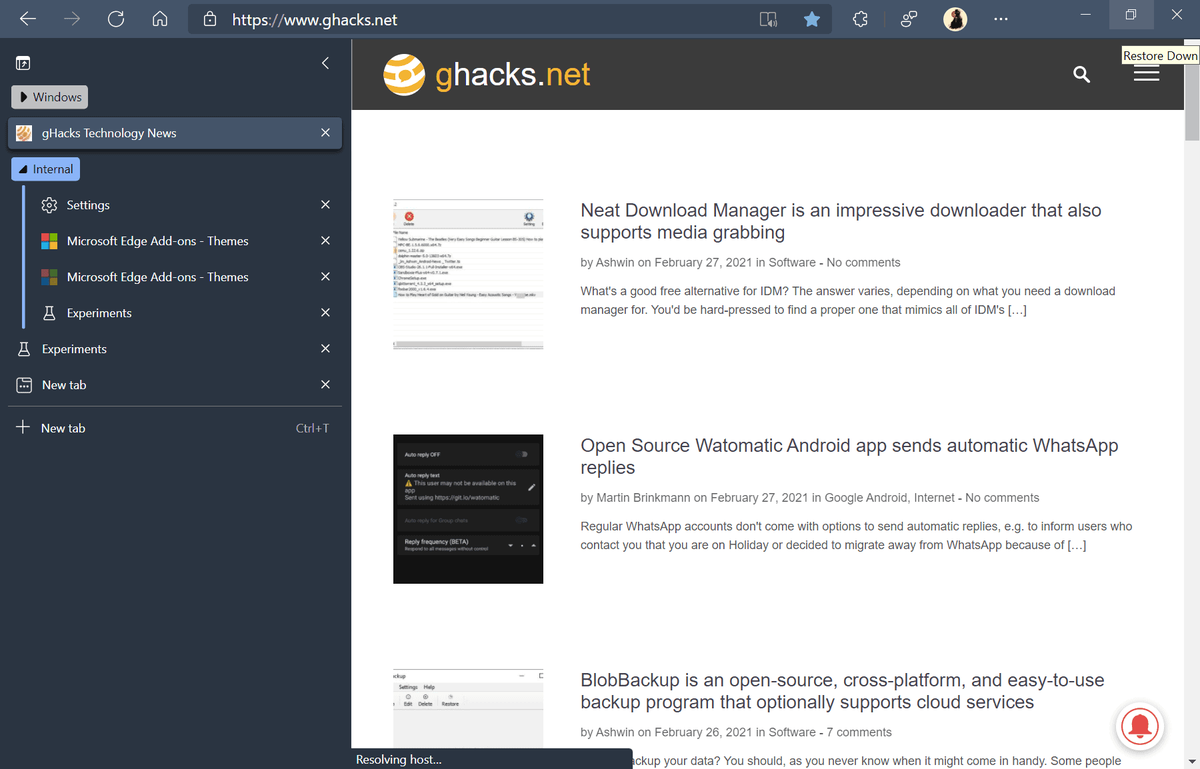Close the New tab entry in the tab list
This screenshot has width=1200, height=769.
click(325, 385)
